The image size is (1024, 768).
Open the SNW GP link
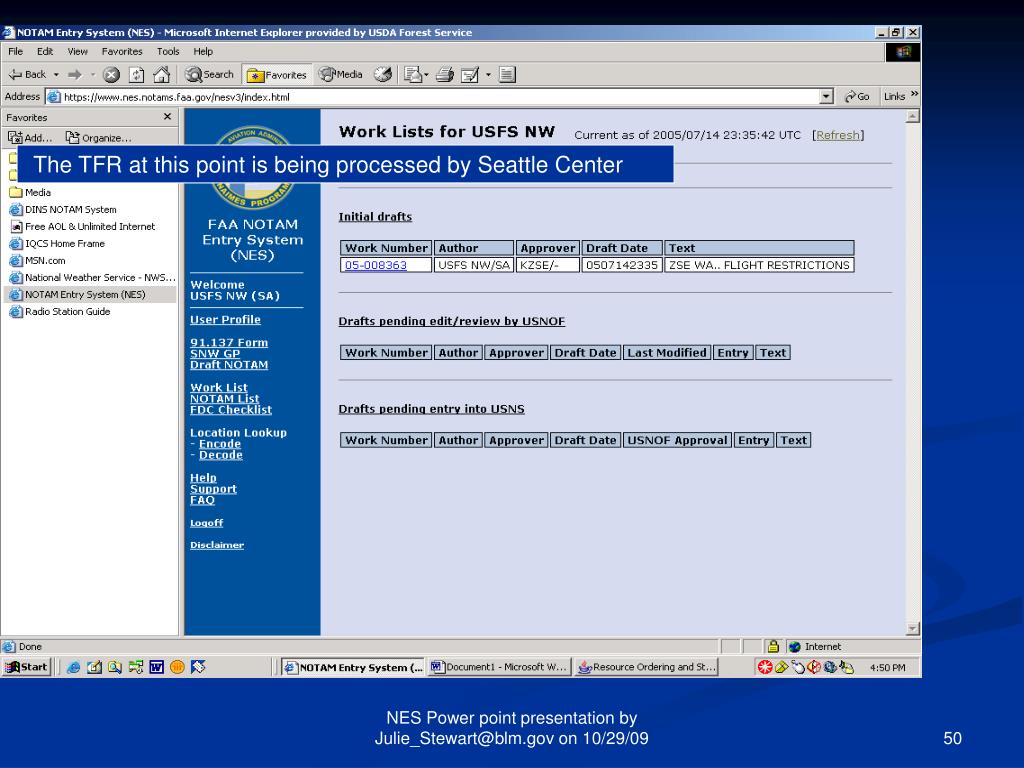215,353
